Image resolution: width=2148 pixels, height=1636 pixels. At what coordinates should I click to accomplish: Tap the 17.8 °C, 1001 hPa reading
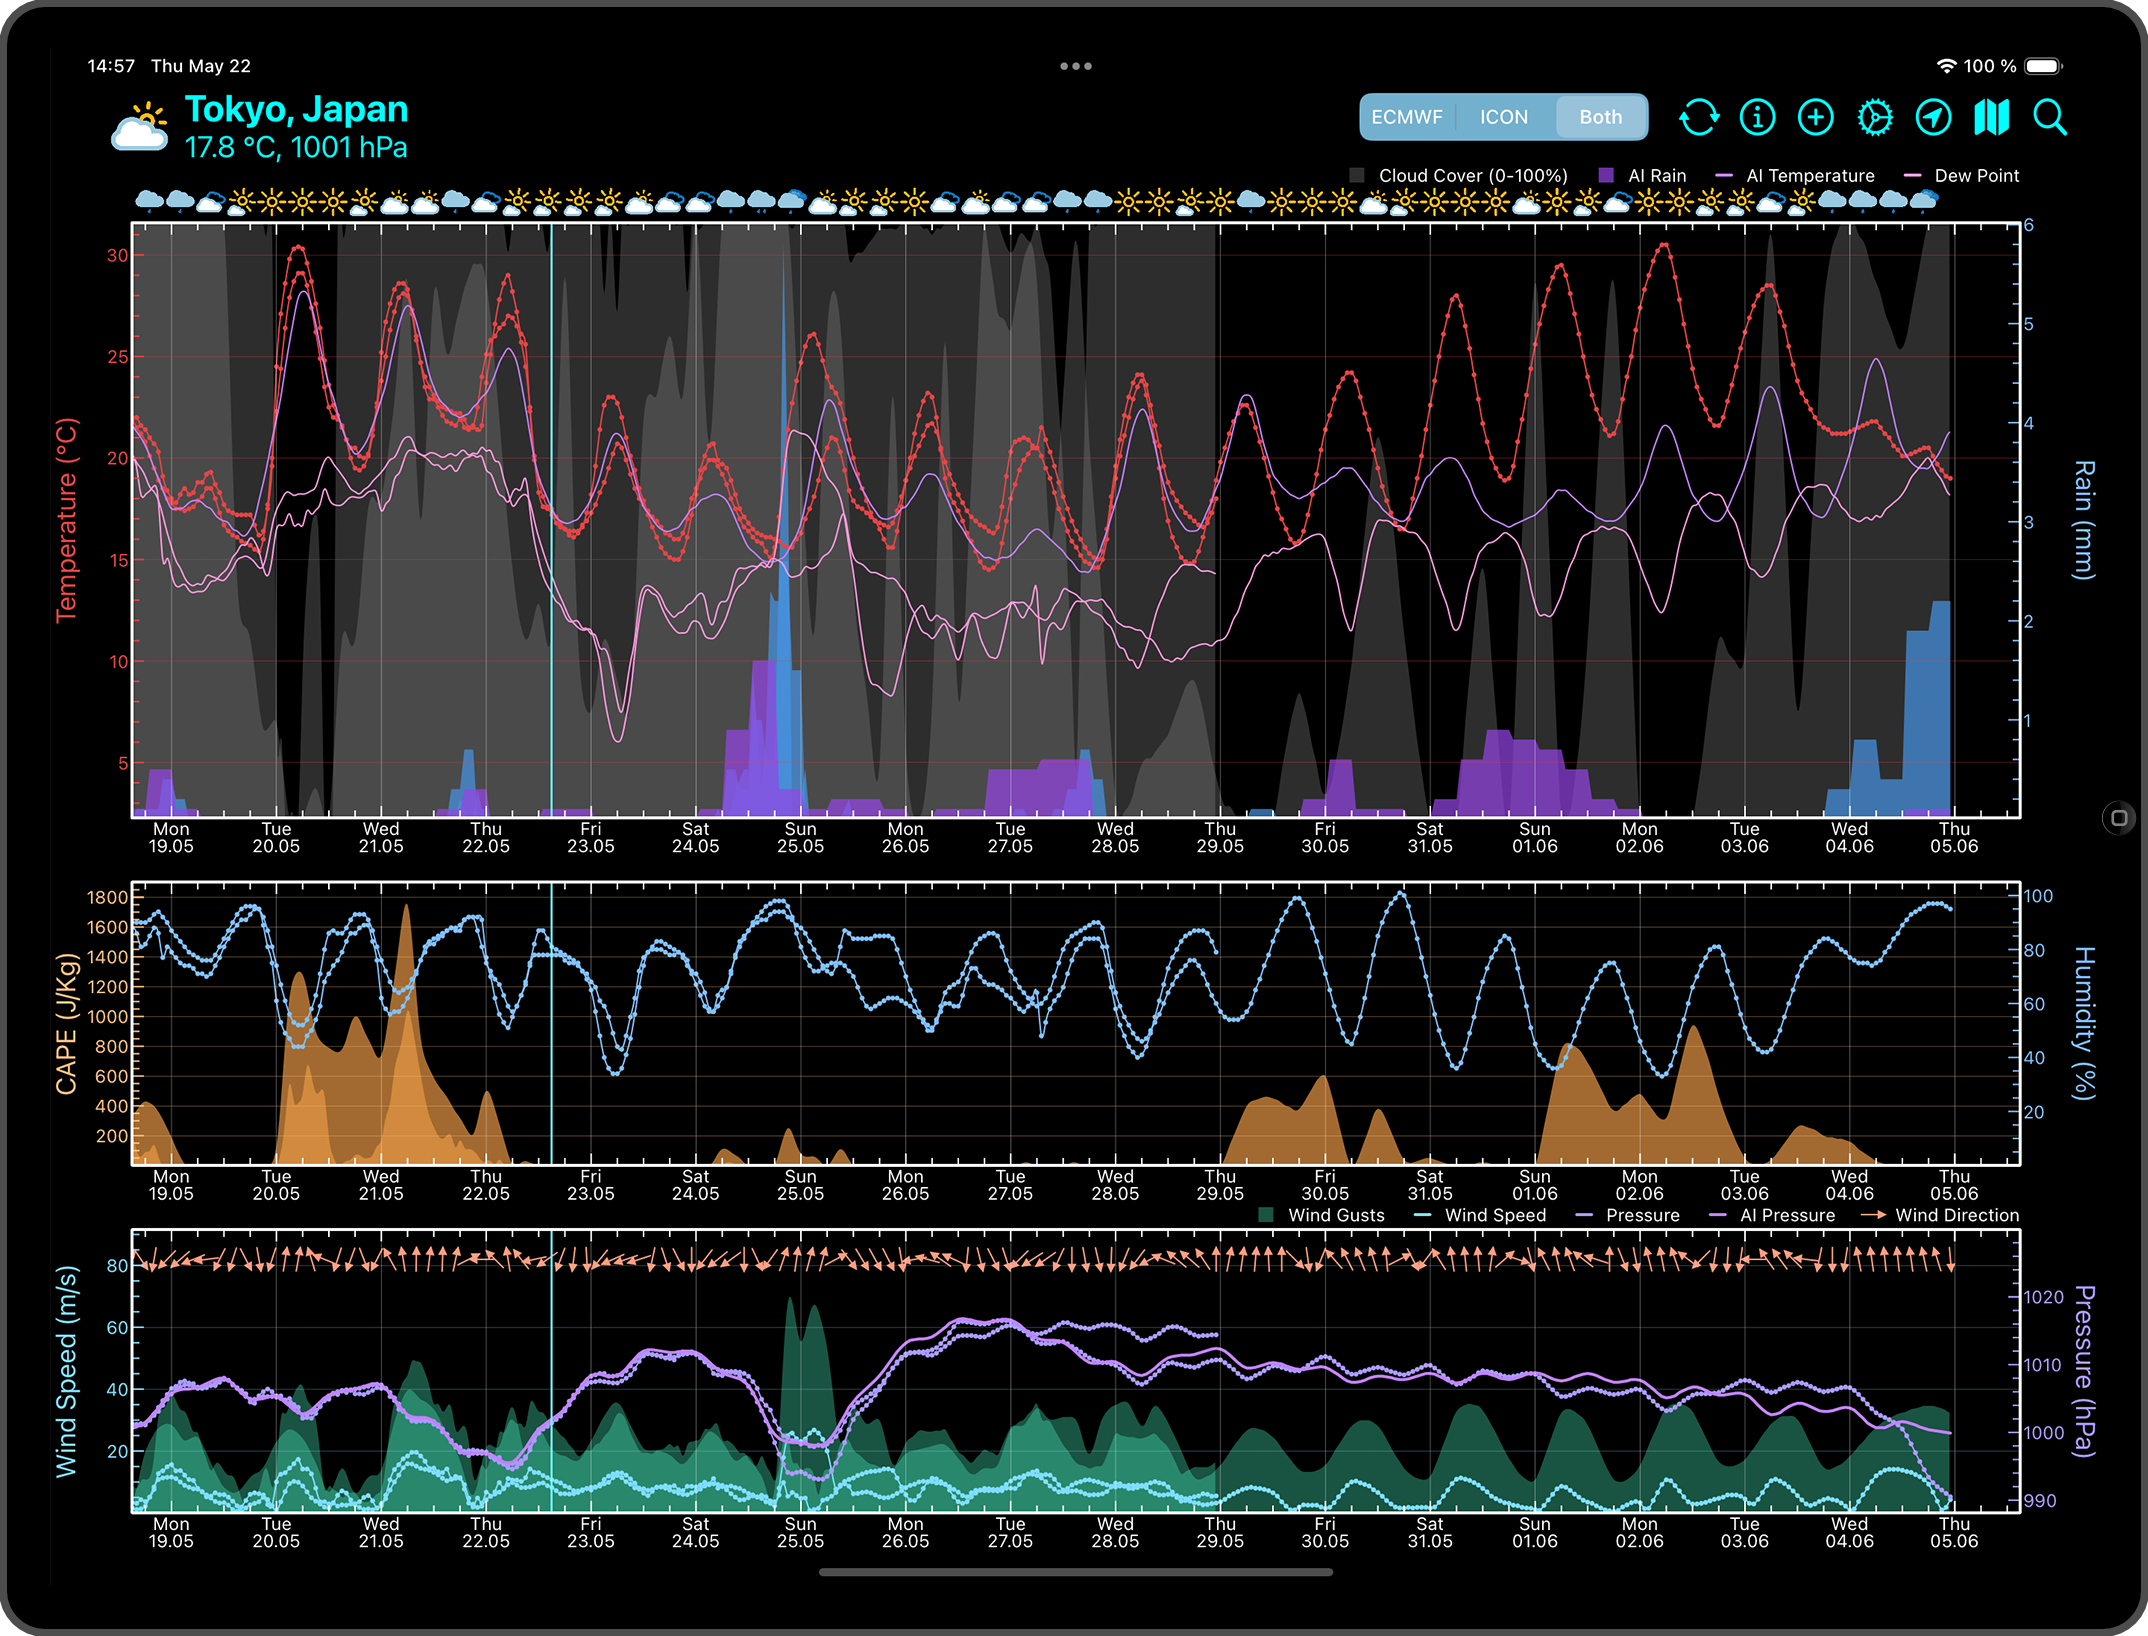click(x=296, y=148)
